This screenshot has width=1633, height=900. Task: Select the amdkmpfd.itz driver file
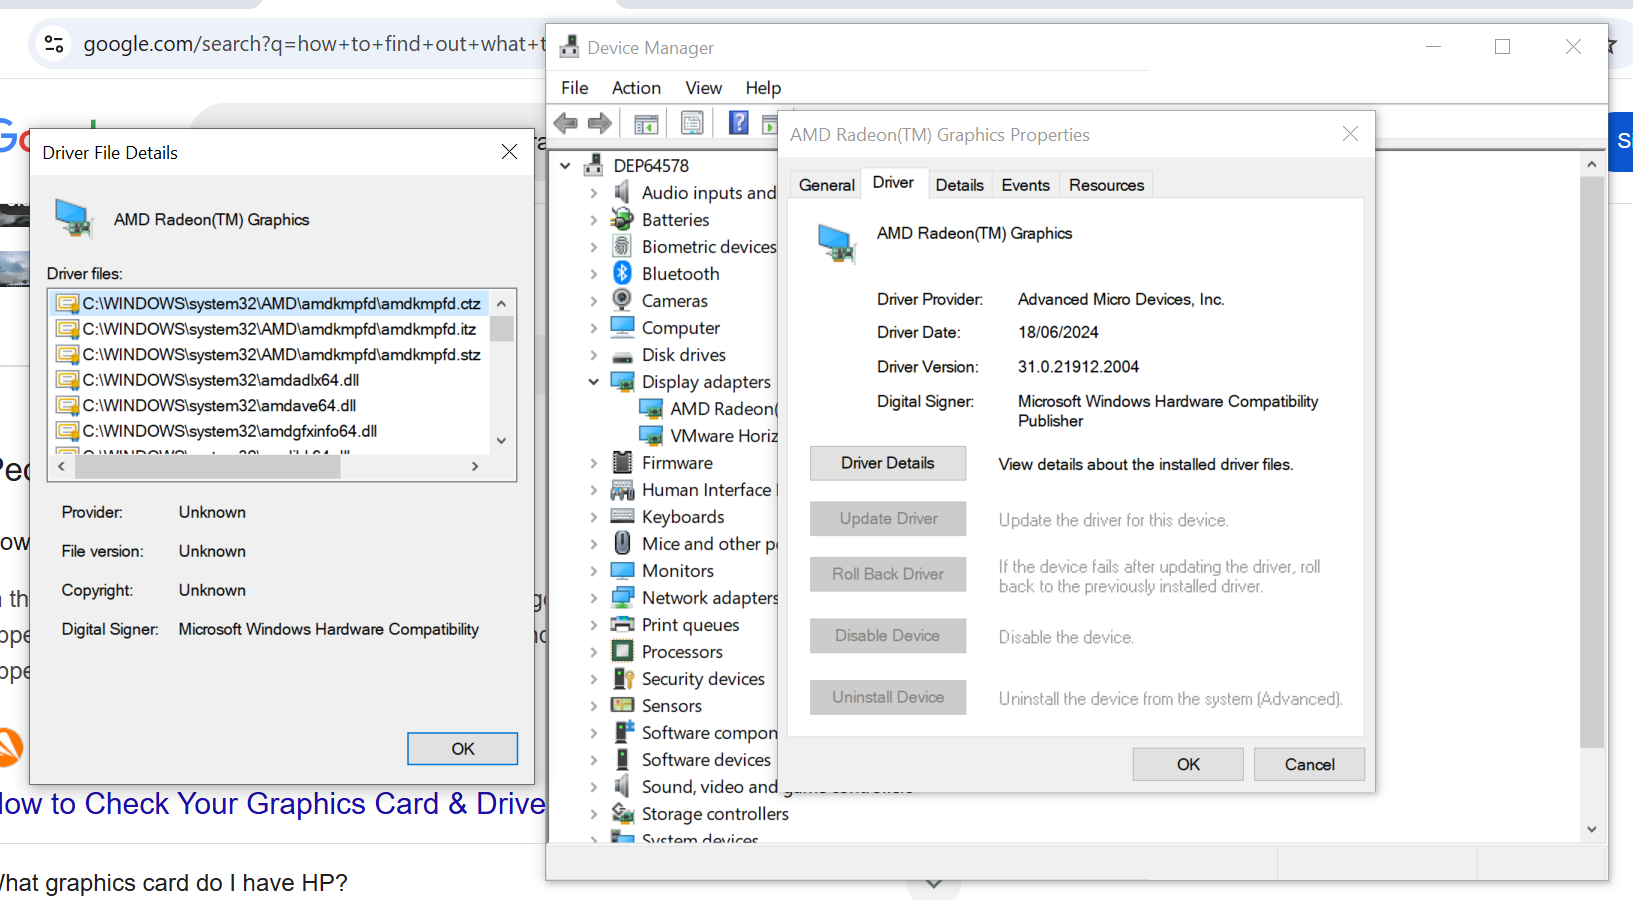tap(269, 329)
